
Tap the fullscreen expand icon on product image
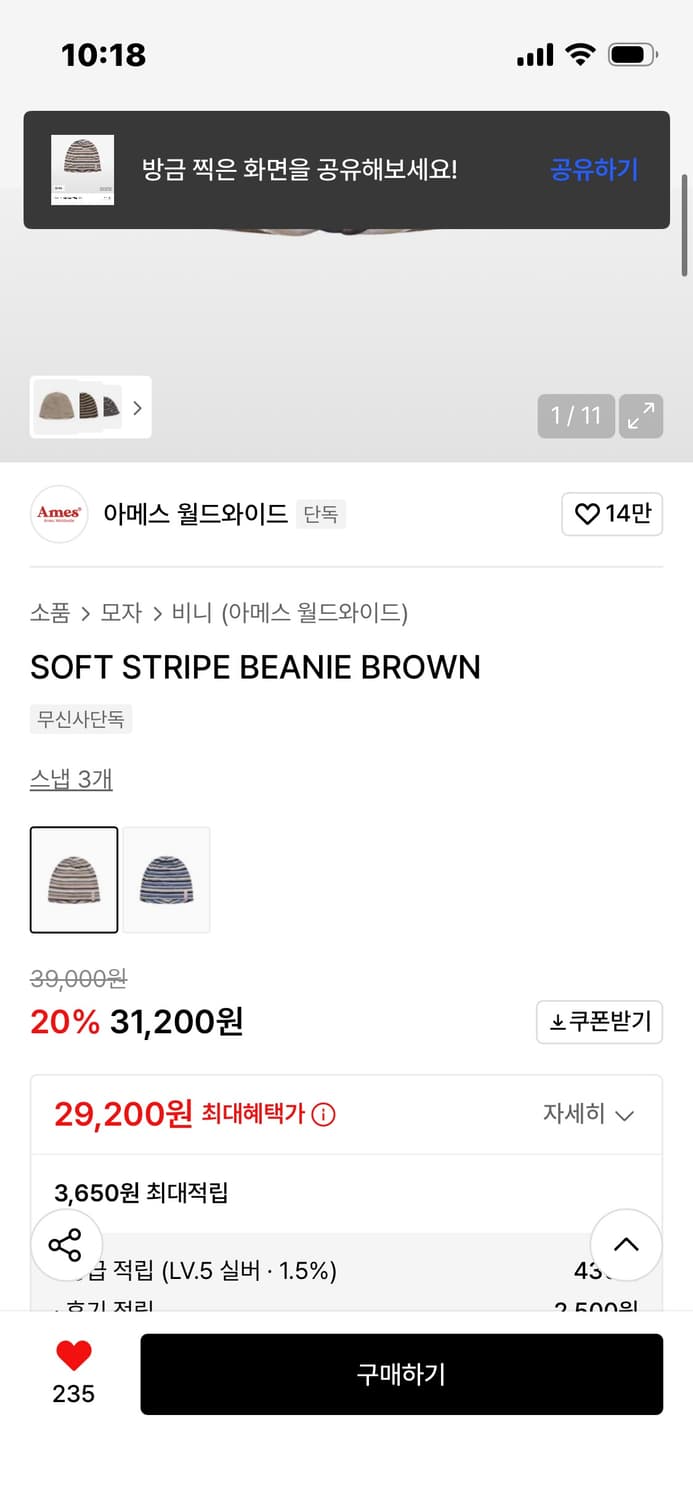pyautogui.click(x=641, y=416)
